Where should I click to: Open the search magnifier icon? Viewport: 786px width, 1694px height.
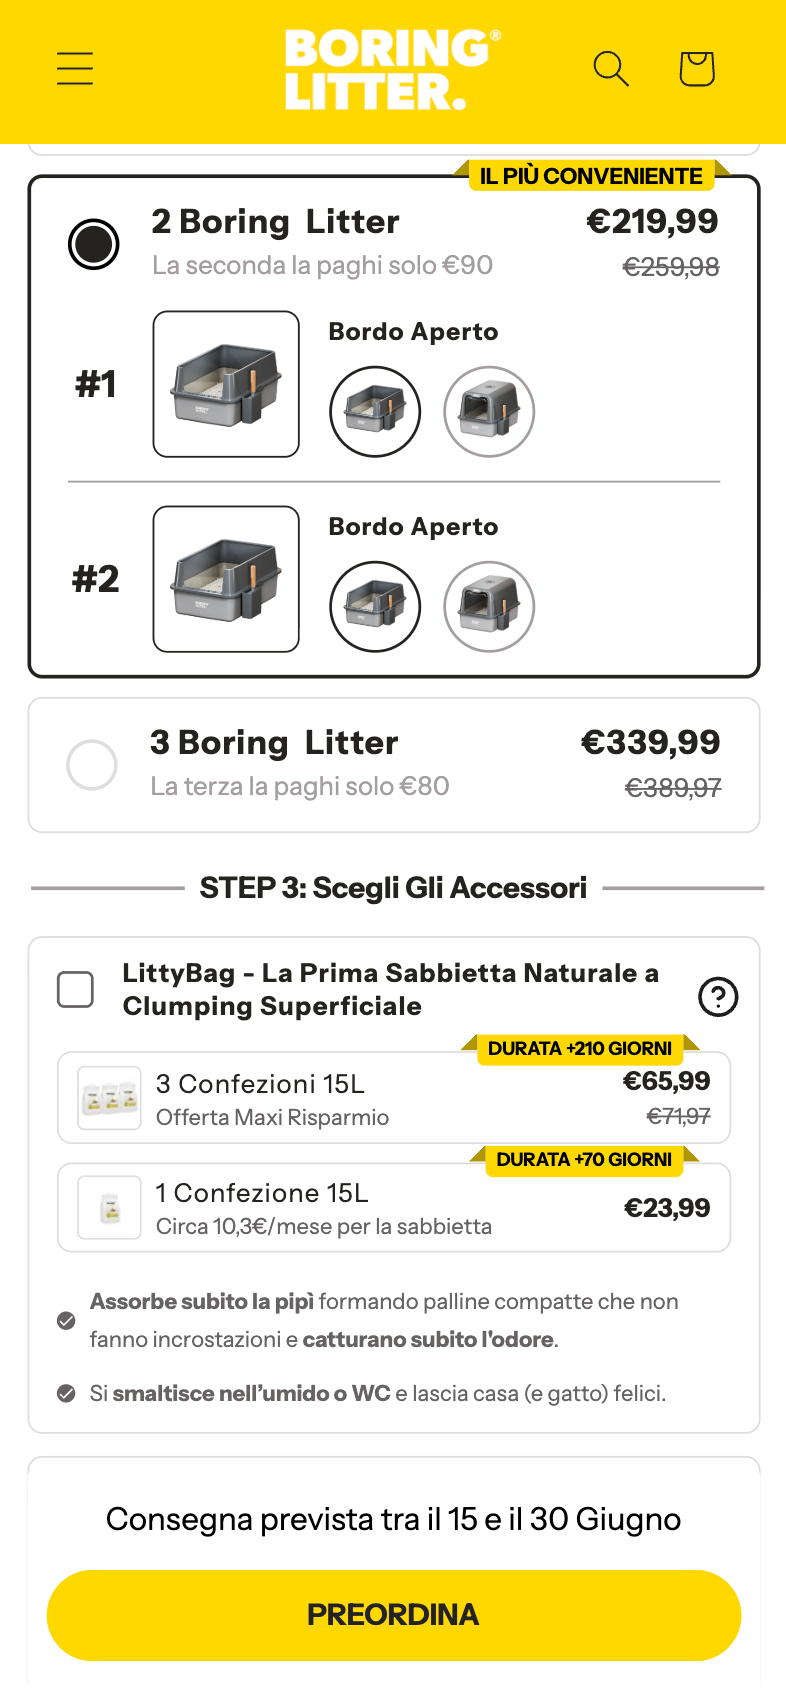click(611, 69)
